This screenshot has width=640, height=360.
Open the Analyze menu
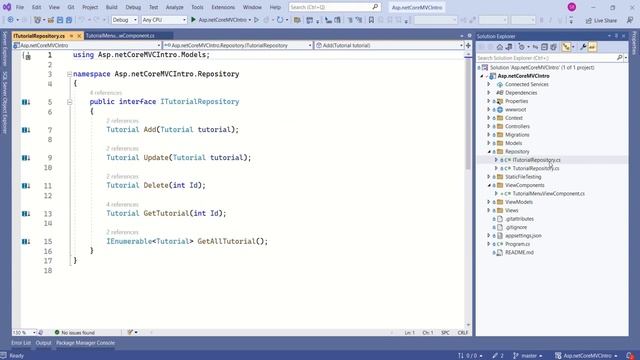[174, 7]
